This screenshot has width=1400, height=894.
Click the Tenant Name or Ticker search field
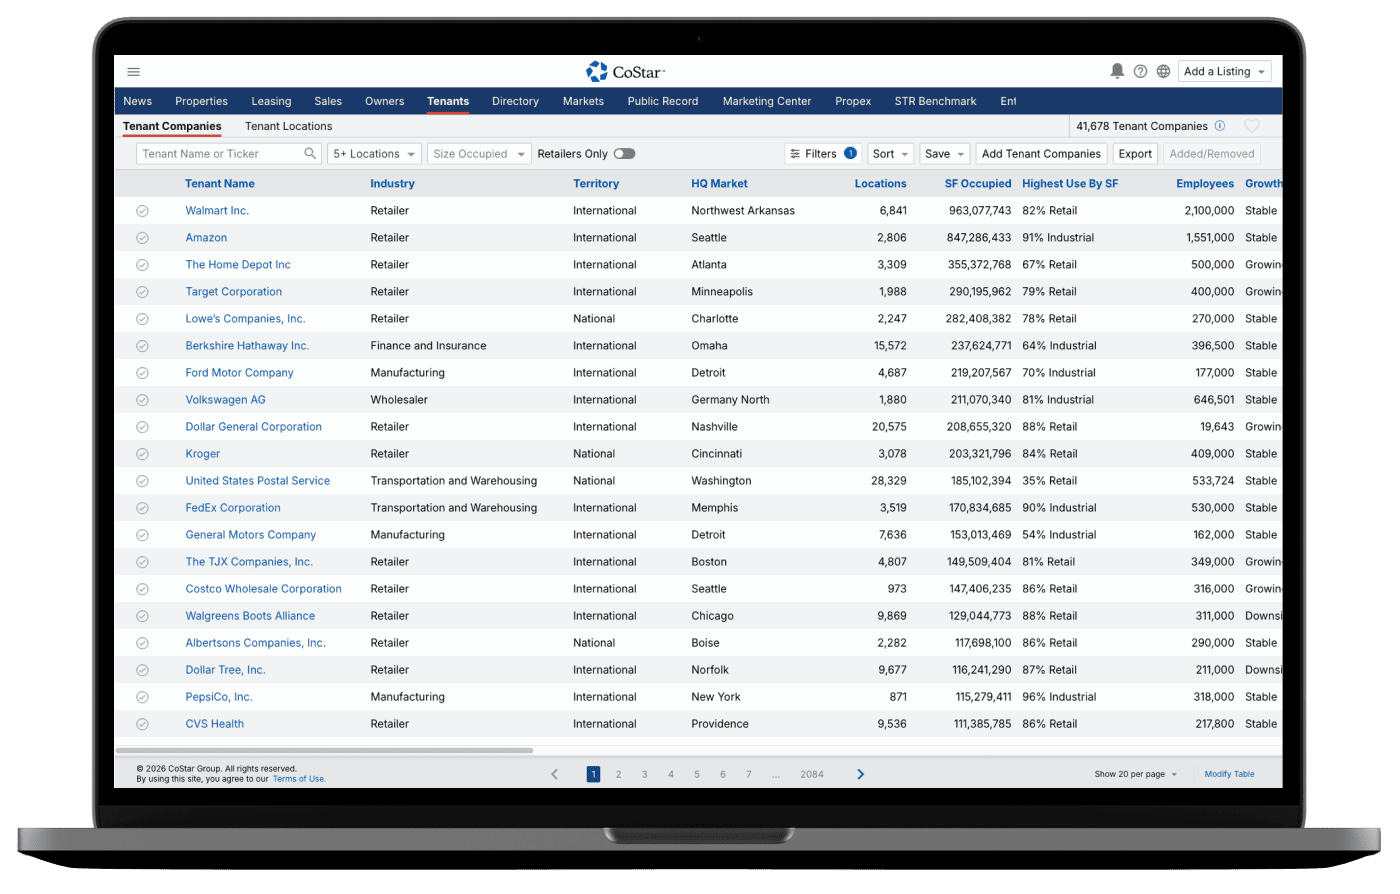[220, 154]
